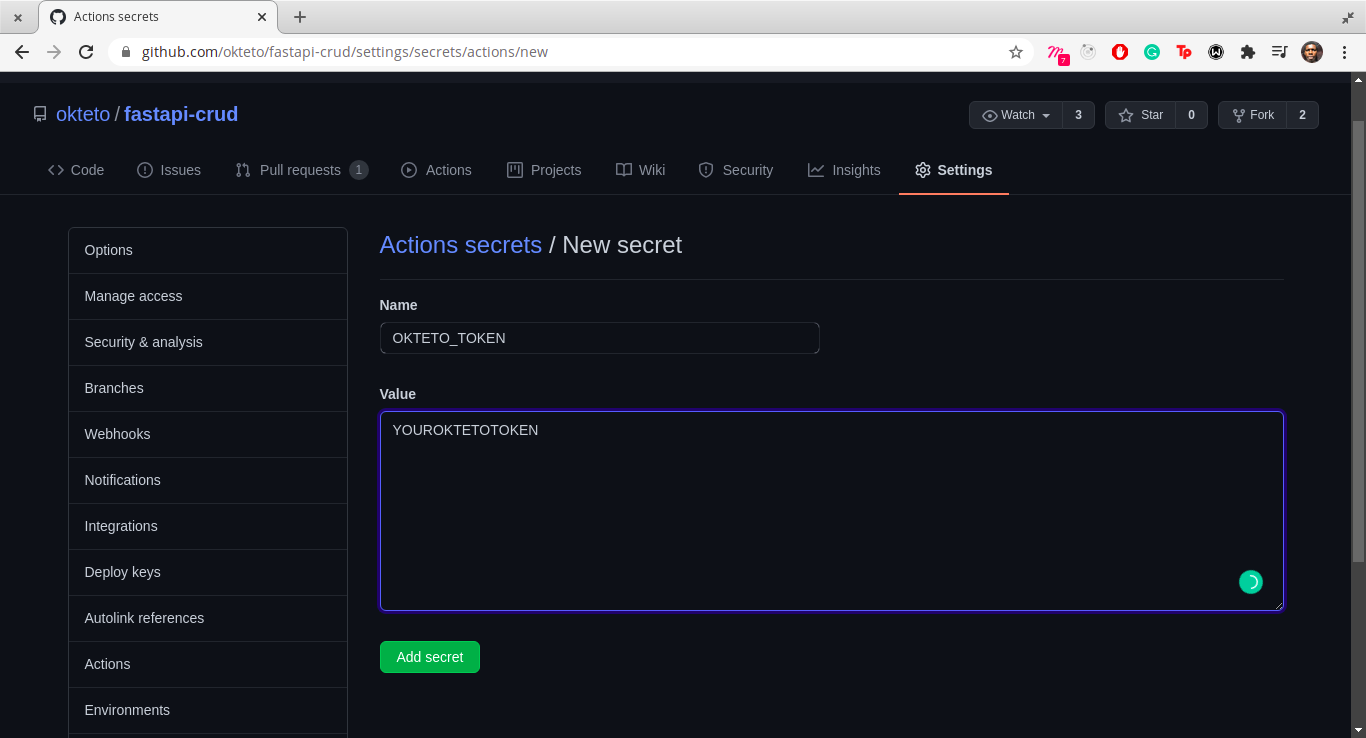The height and width of the screenshot is (738, 1366).
Task: Click the repository book icon beside okteto
Action: coord(40,114)
